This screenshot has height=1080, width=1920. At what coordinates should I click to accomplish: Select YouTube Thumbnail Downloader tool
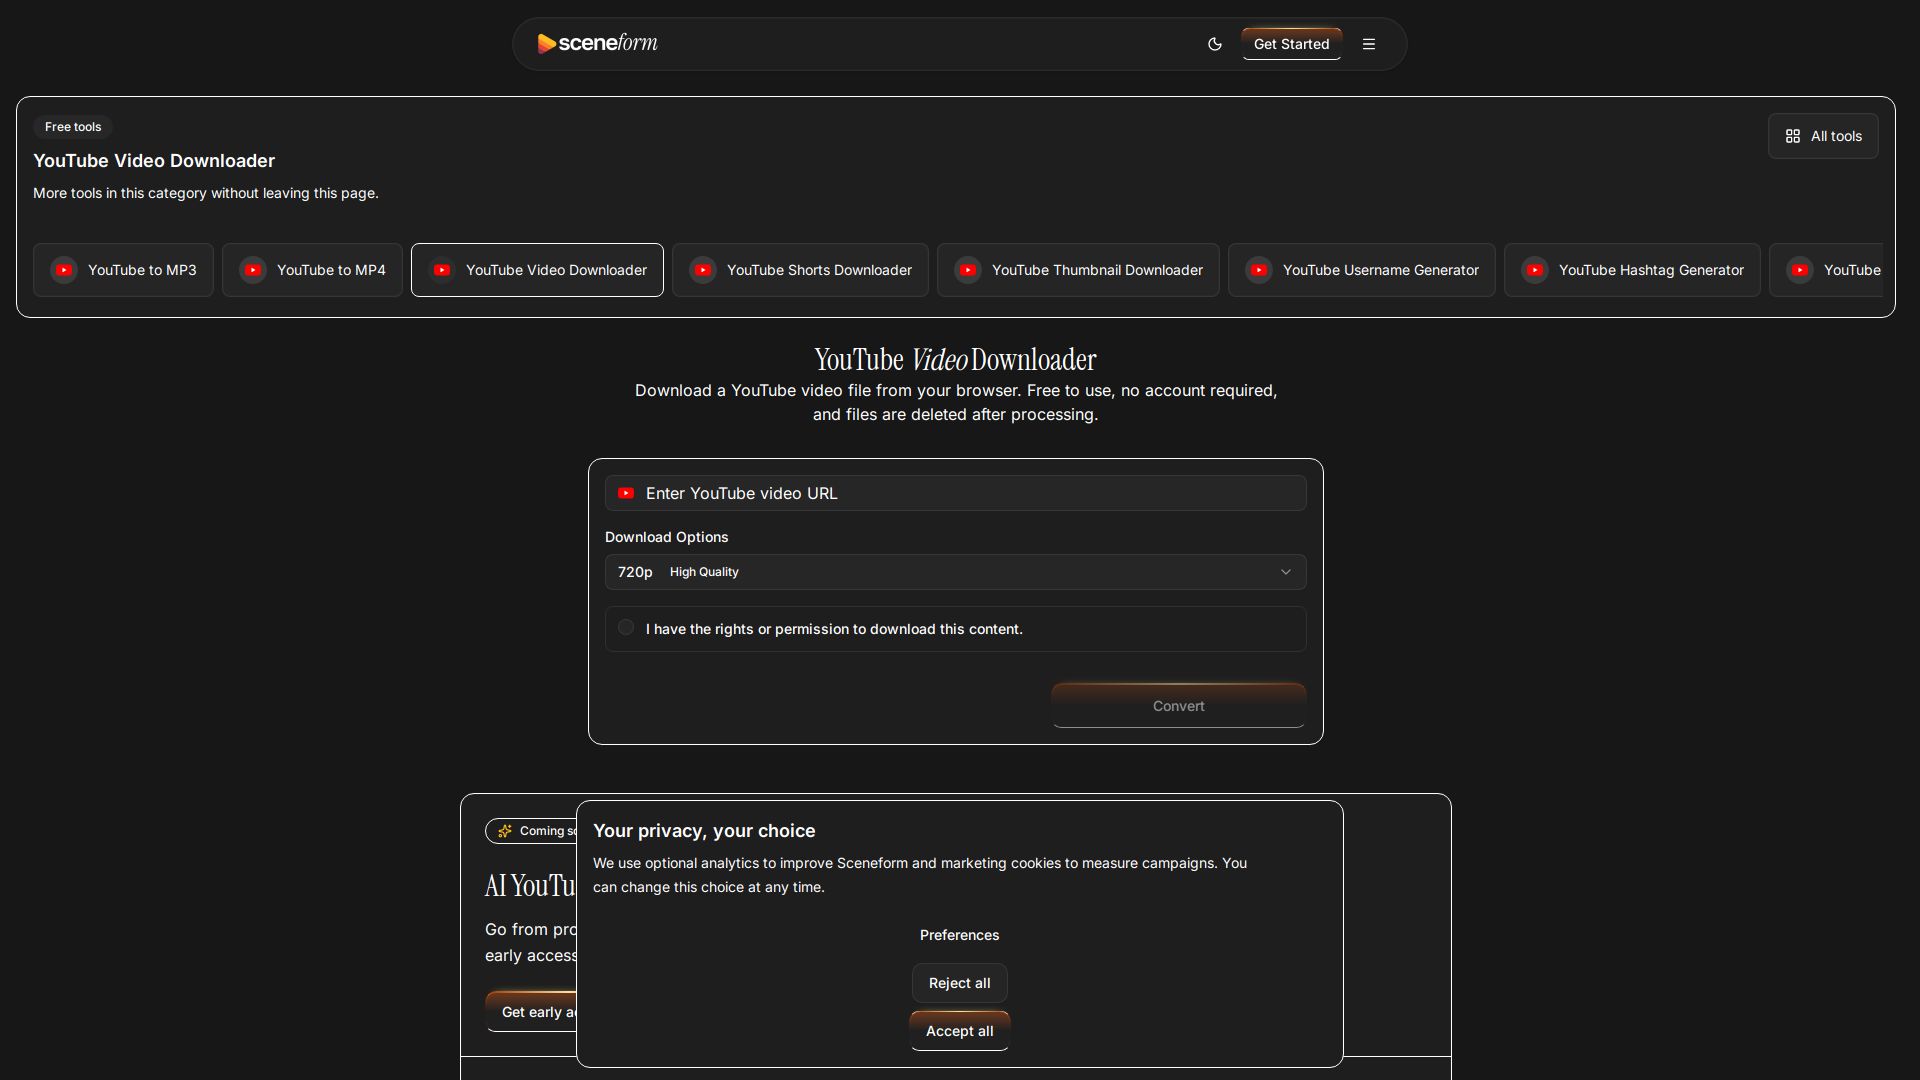[x=1078, y=270]
